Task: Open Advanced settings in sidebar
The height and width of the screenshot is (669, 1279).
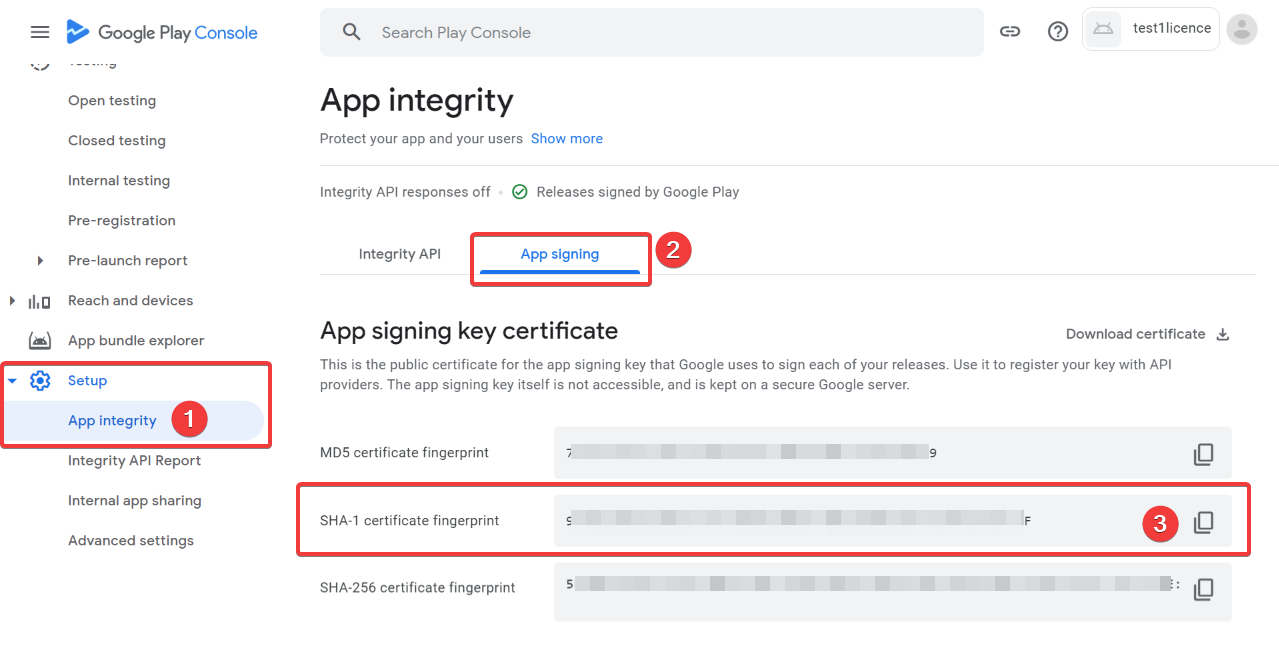Action: (130, 541)
